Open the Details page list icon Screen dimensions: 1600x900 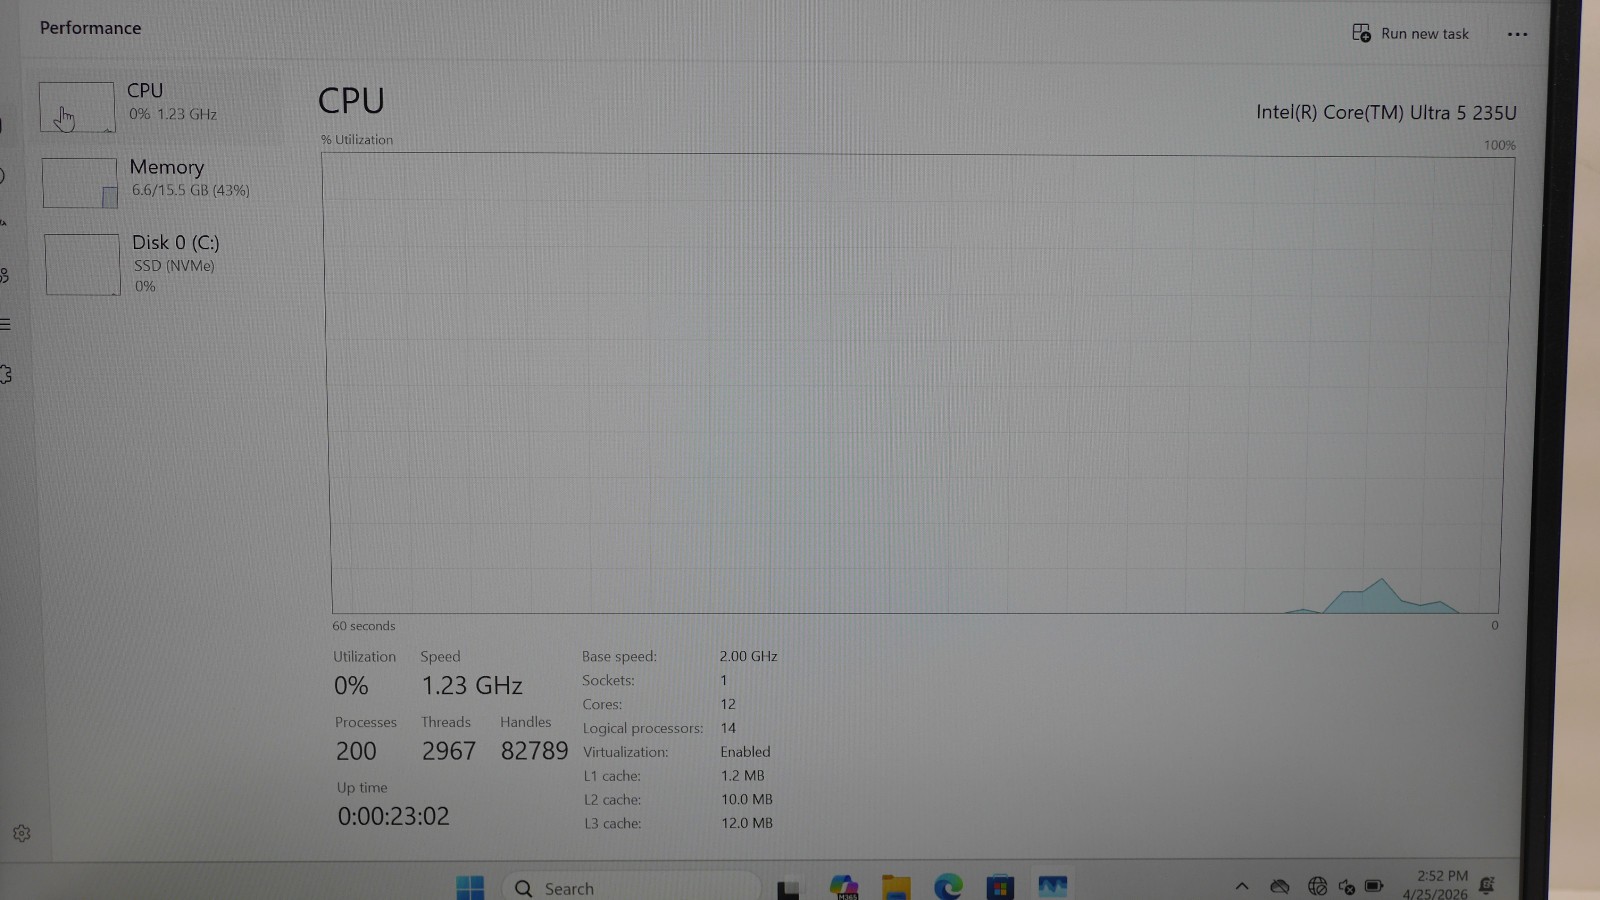(5, 324)
